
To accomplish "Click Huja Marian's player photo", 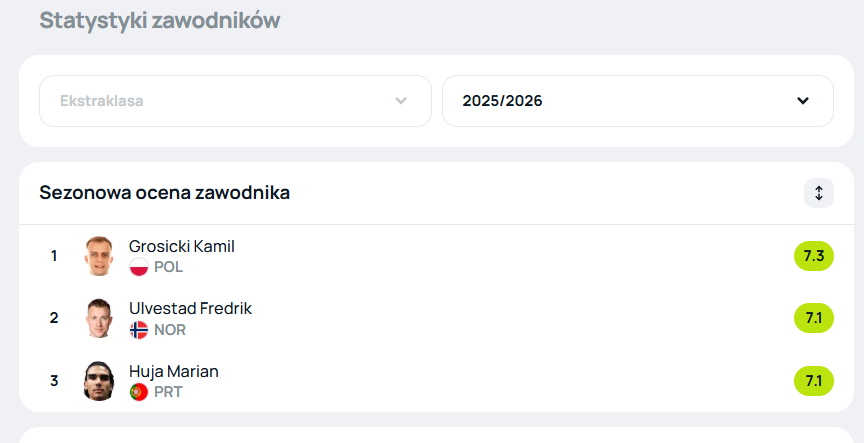I will (99, 381).
